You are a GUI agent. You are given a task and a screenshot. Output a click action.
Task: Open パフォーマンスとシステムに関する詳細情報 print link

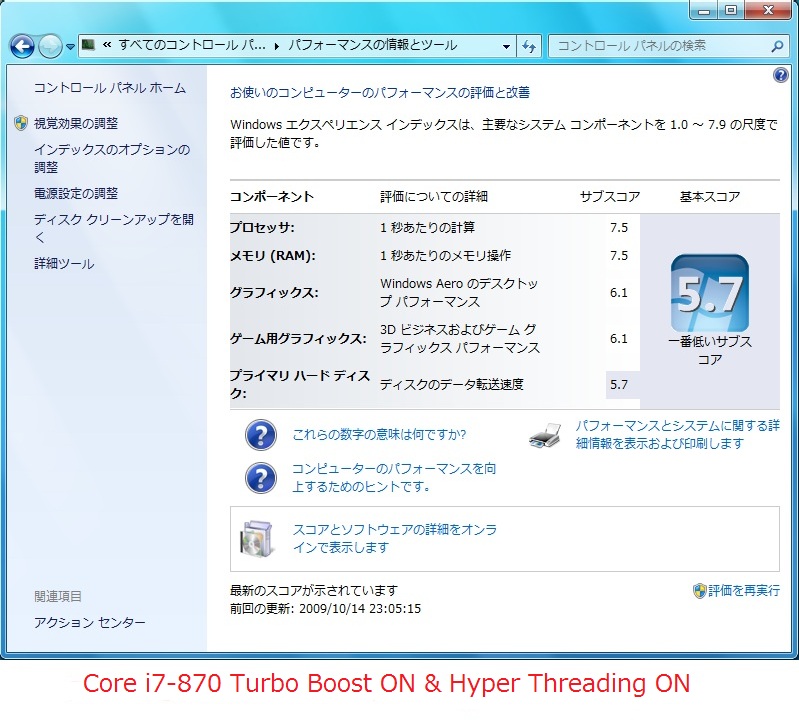(x=677, y=435)
